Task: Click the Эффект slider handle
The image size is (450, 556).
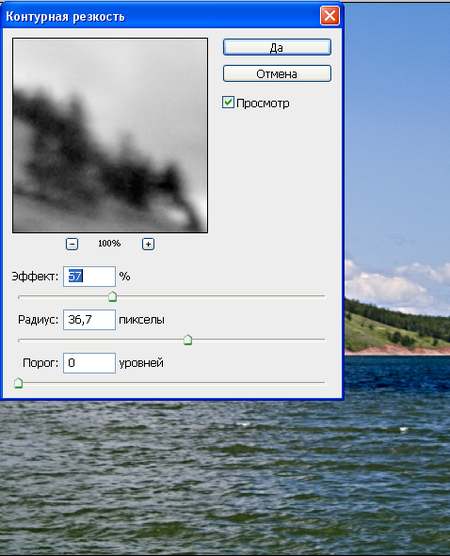Action: pyautogui.click(x=112, y=296)
